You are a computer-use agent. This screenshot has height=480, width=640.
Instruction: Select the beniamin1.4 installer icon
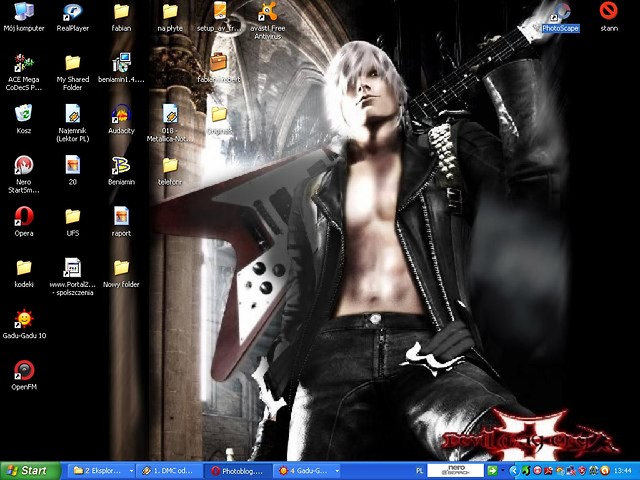click(121, 68)
